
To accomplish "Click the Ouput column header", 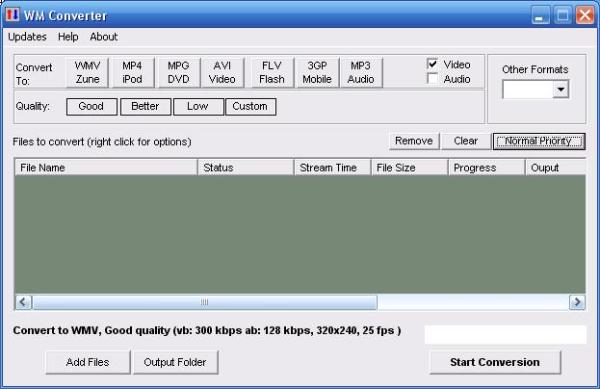I will 556,168.
